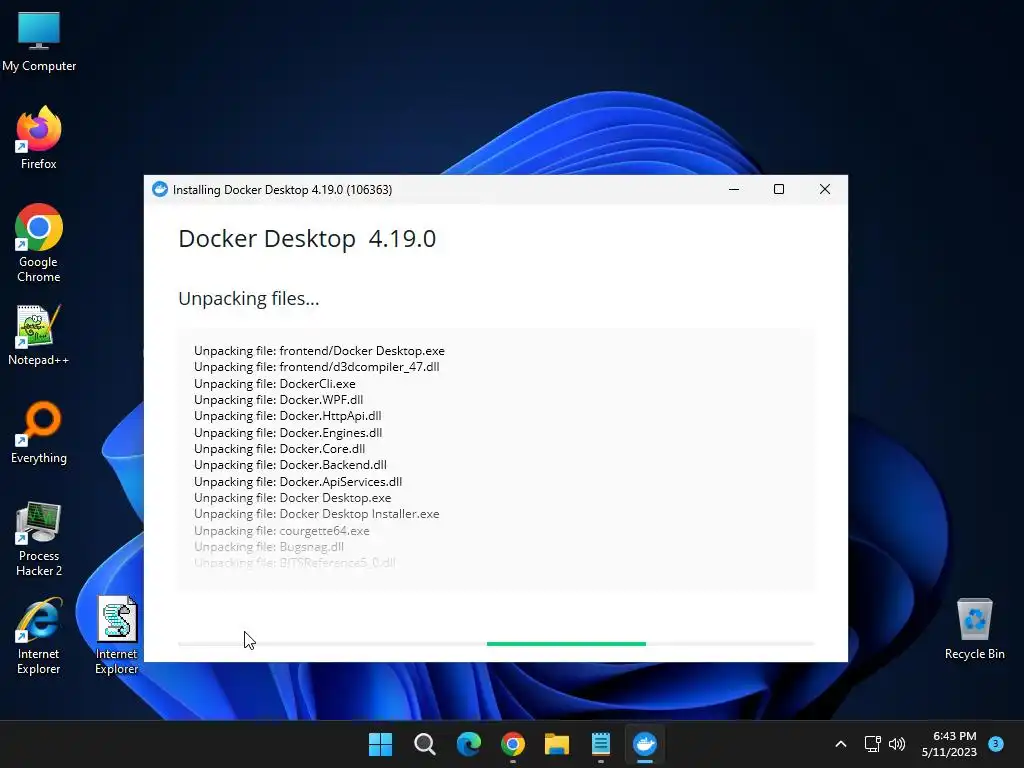
Task: Open the volume speaker tray icon
Action: tap(897, 744)
